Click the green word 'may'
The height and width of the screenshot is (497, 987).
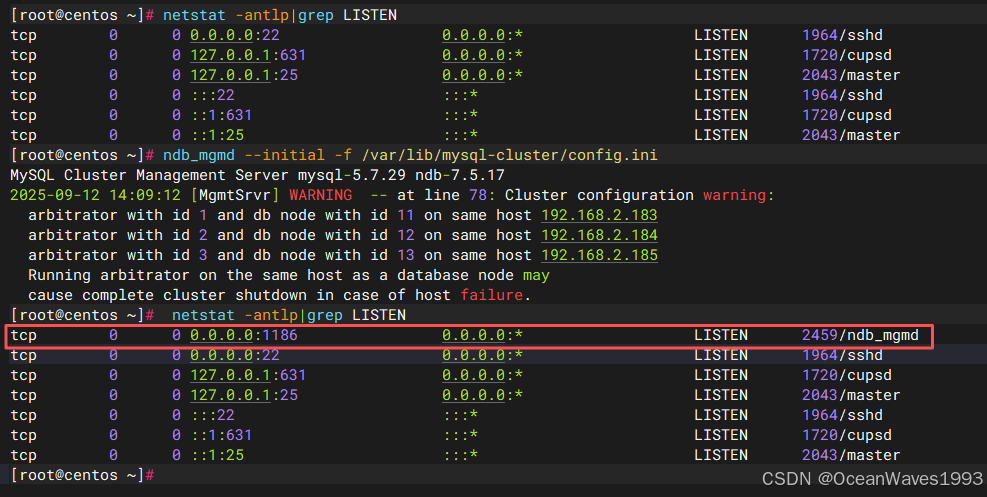536,276
